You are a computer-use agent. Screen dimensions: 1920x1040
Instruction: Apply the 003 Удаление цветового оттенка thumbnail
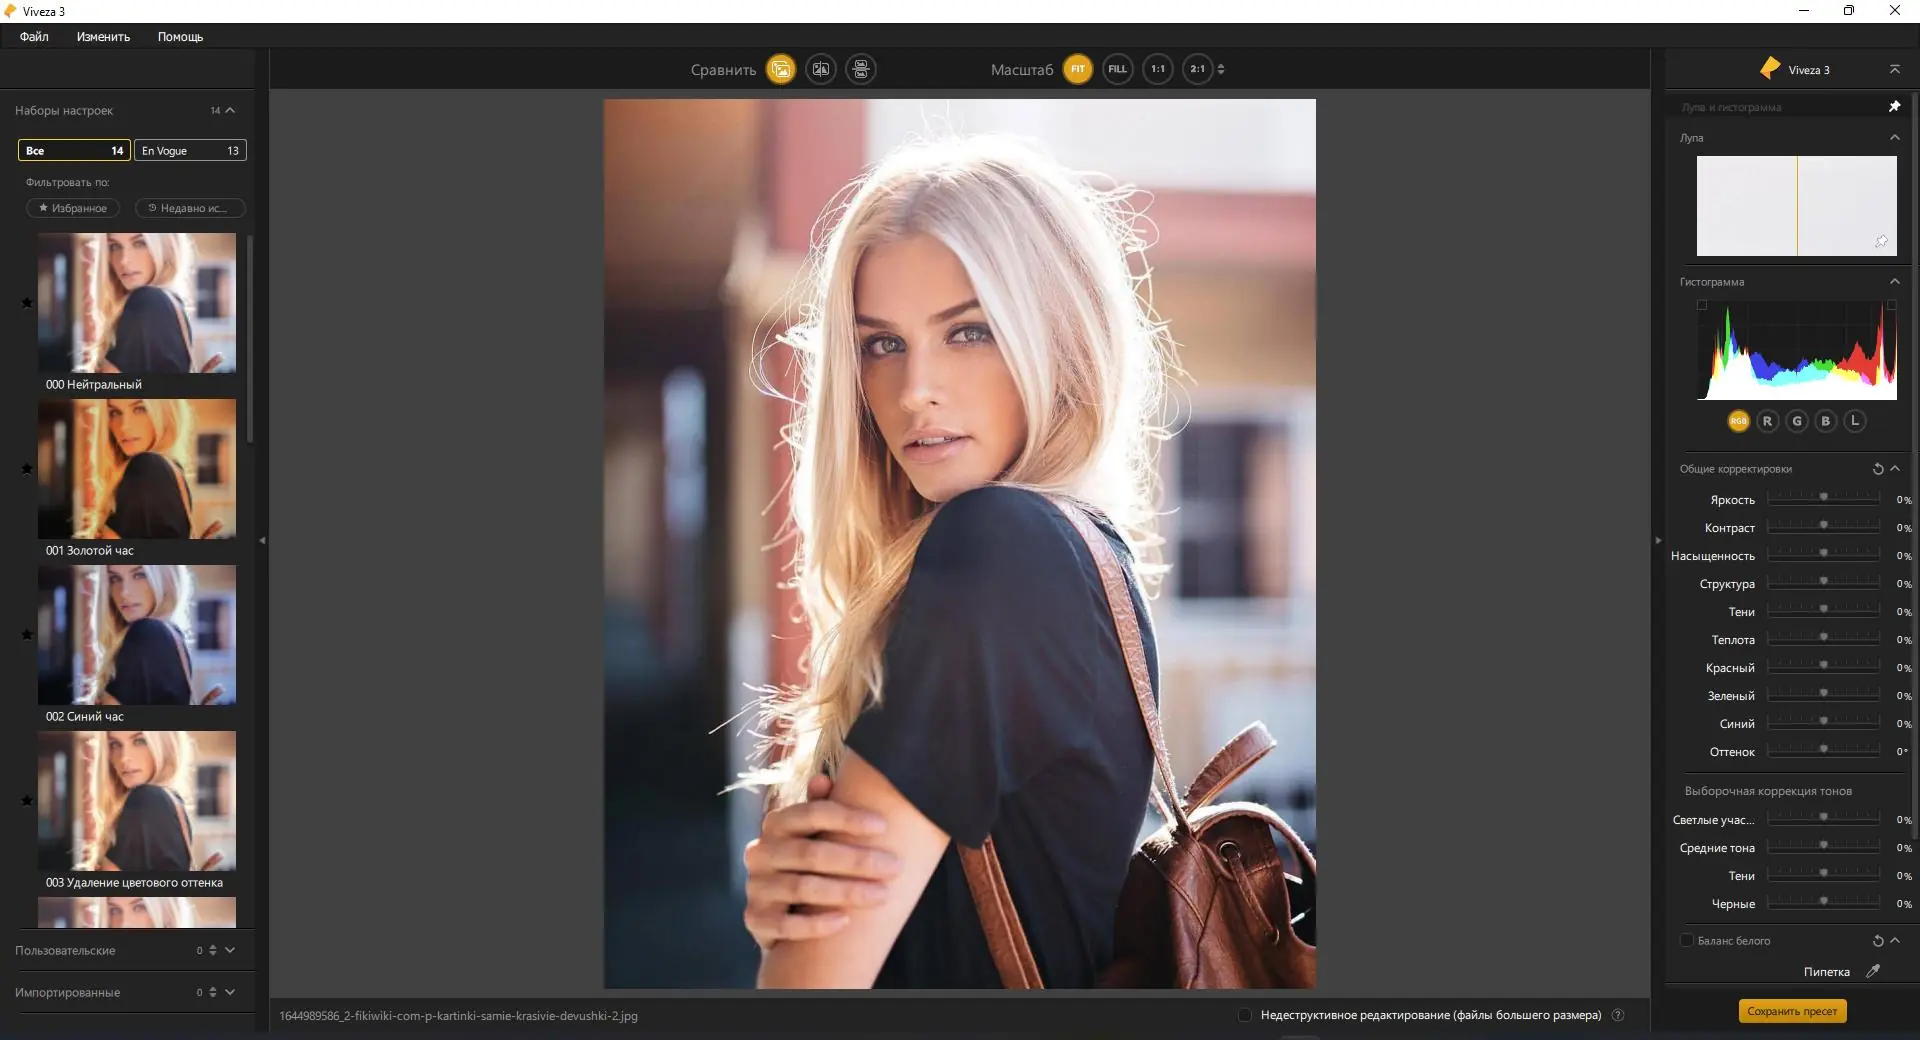137,800
